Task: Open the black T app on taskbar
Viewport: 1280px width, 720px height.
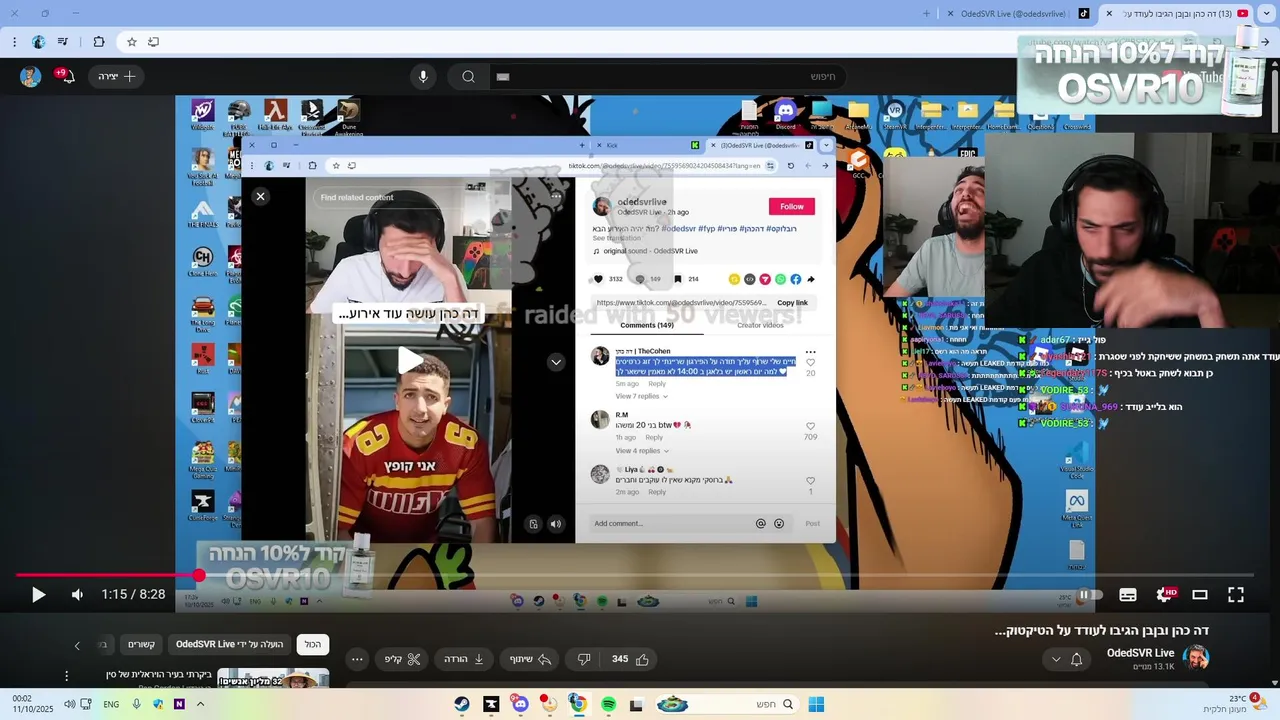Action: coord(491,704)
